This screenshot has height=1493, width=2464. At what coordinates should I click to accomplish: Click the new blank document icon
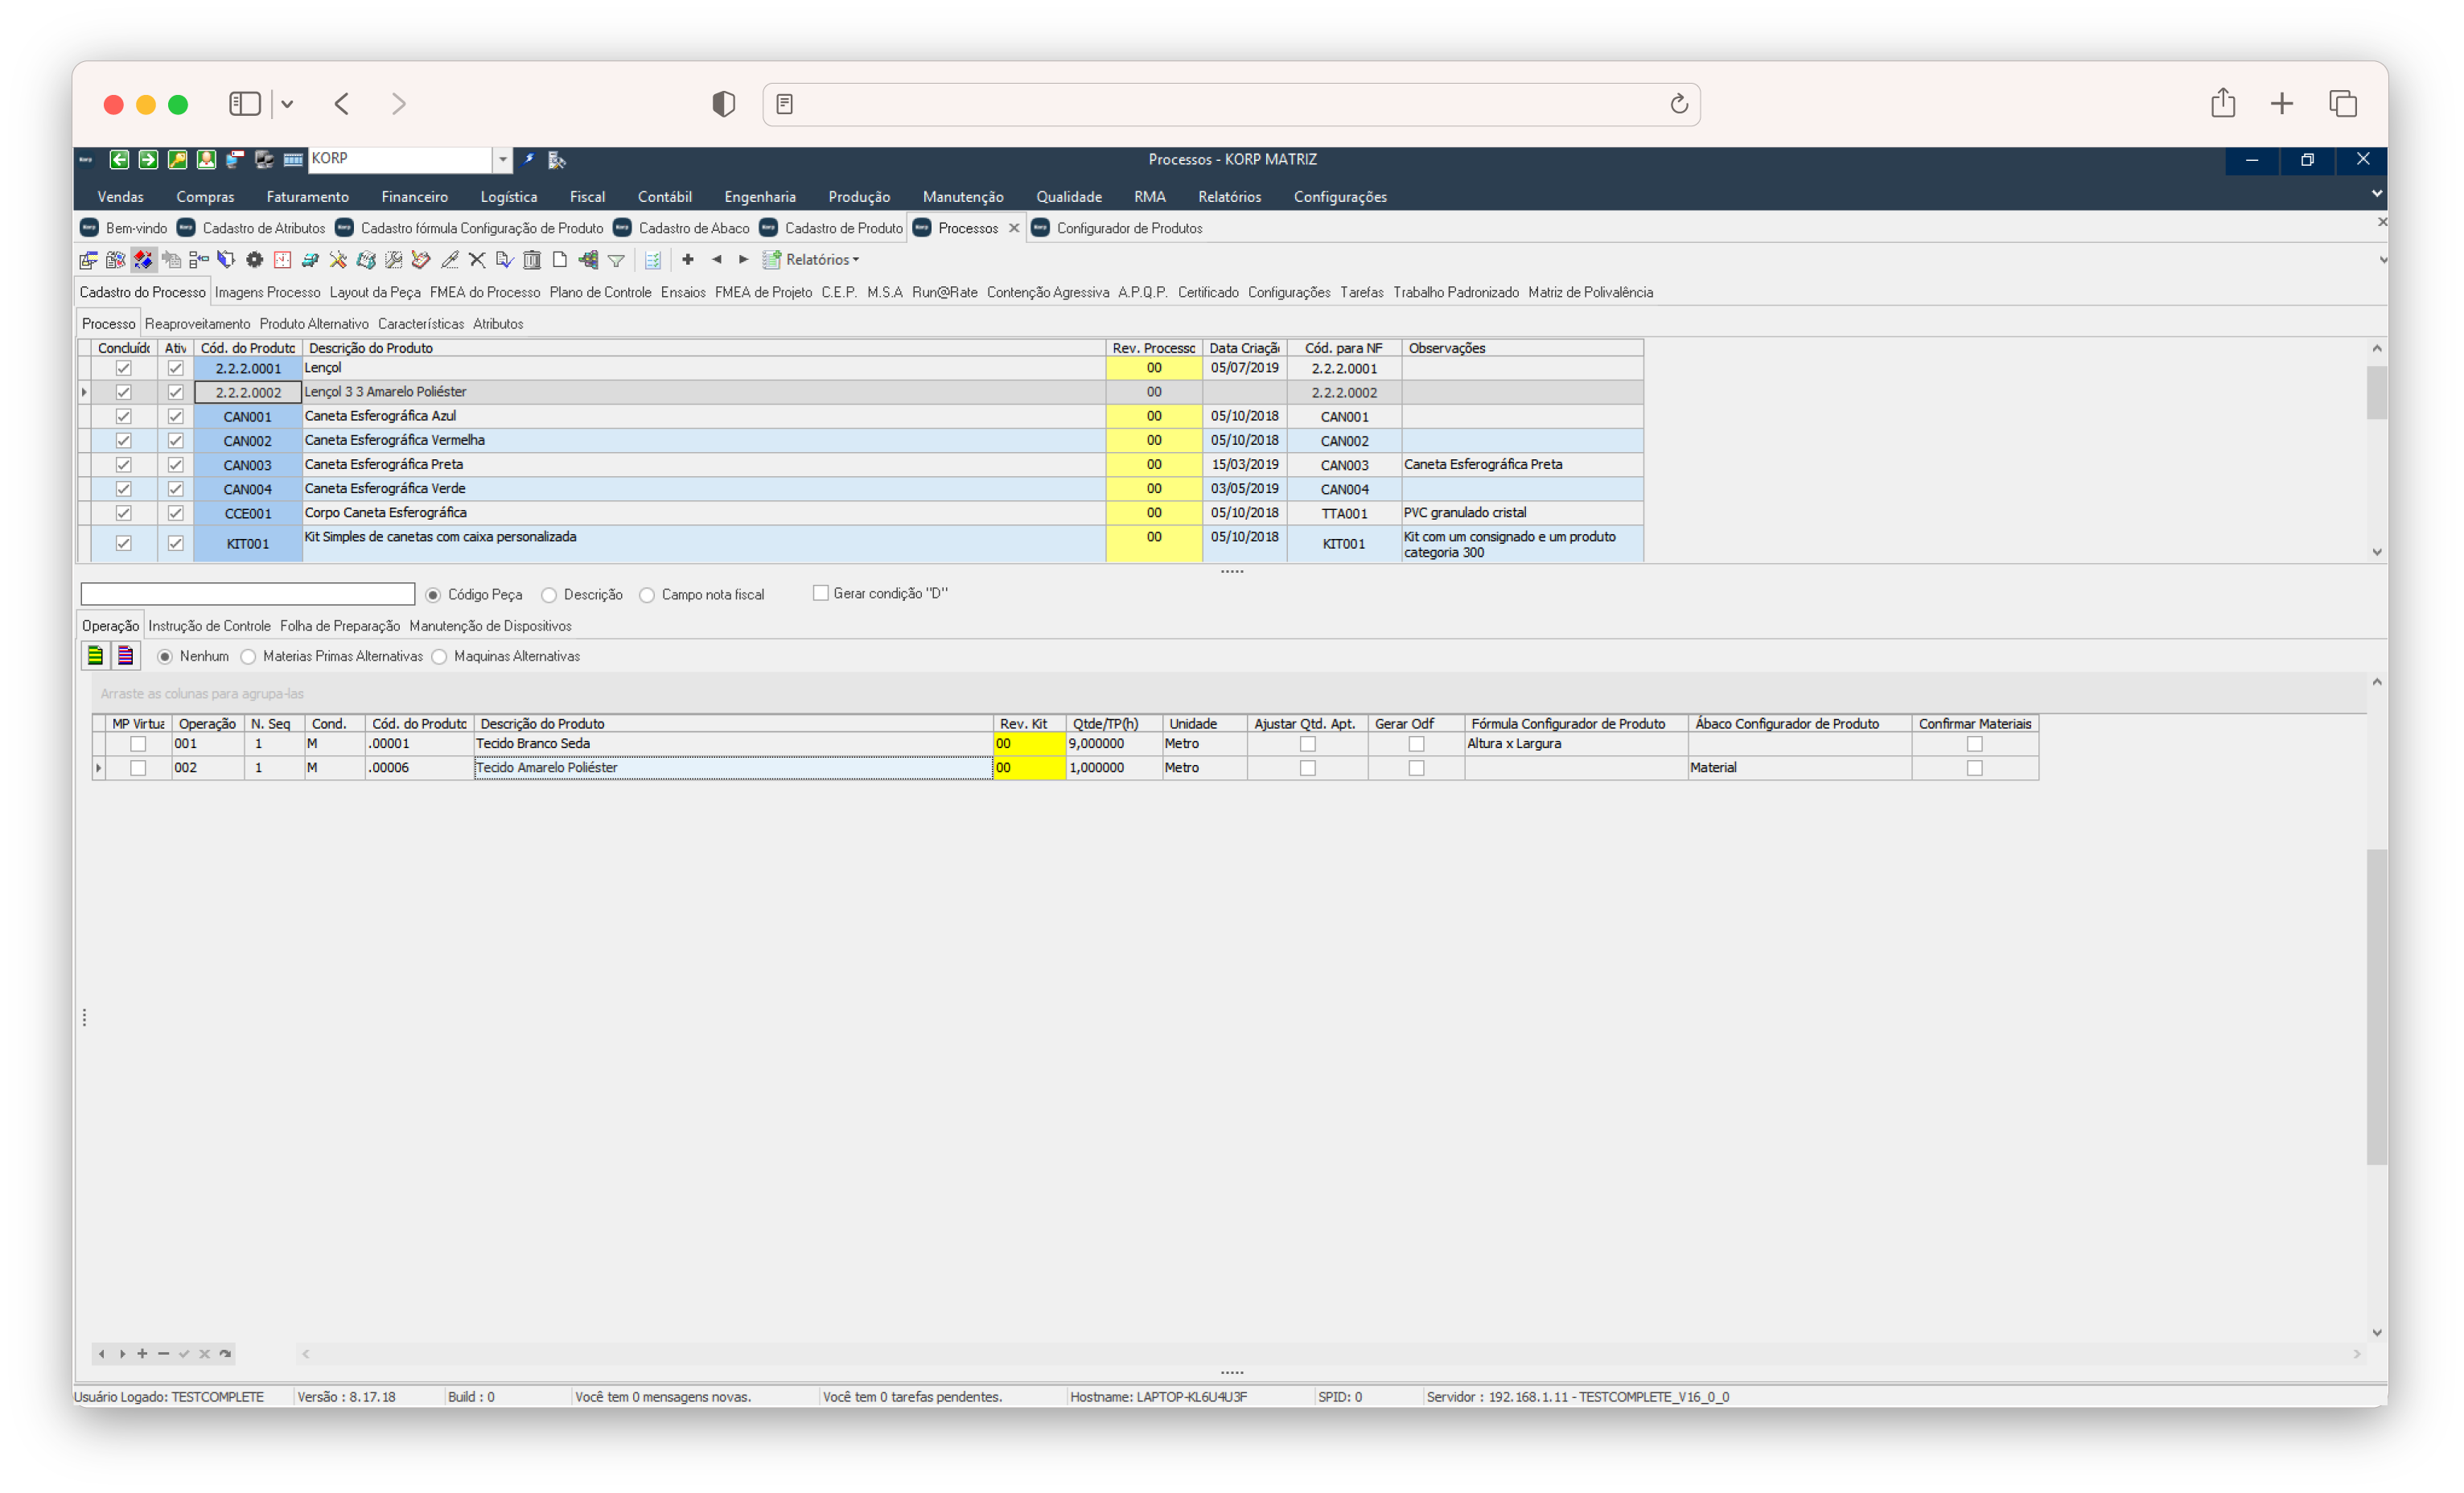(558, 259)
